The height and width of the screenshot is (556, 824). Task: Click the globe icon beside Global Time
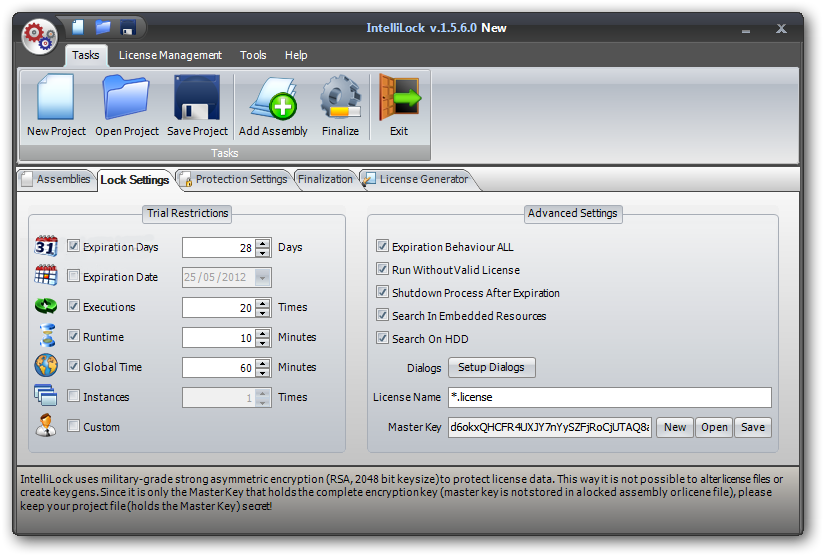pos(46,365)
